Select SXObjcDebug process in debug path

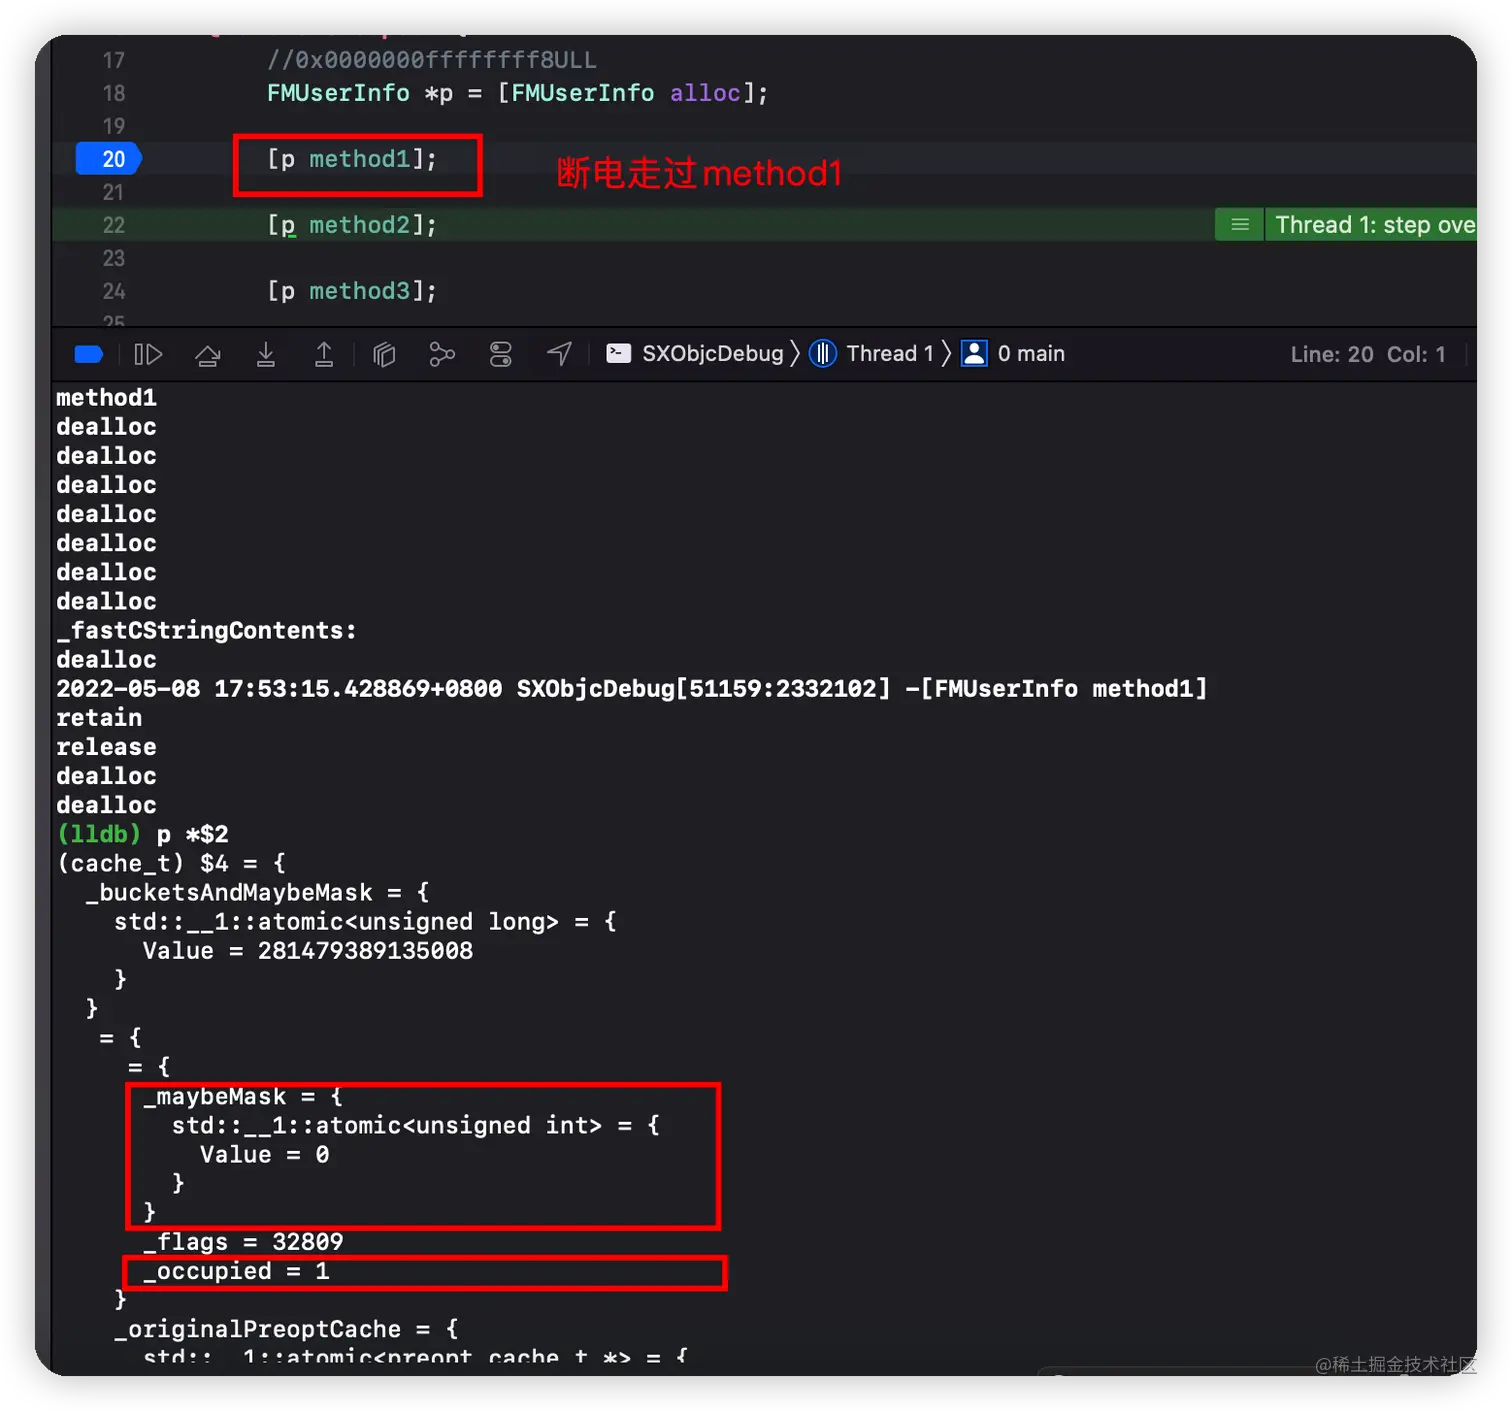tap(712, 354)
